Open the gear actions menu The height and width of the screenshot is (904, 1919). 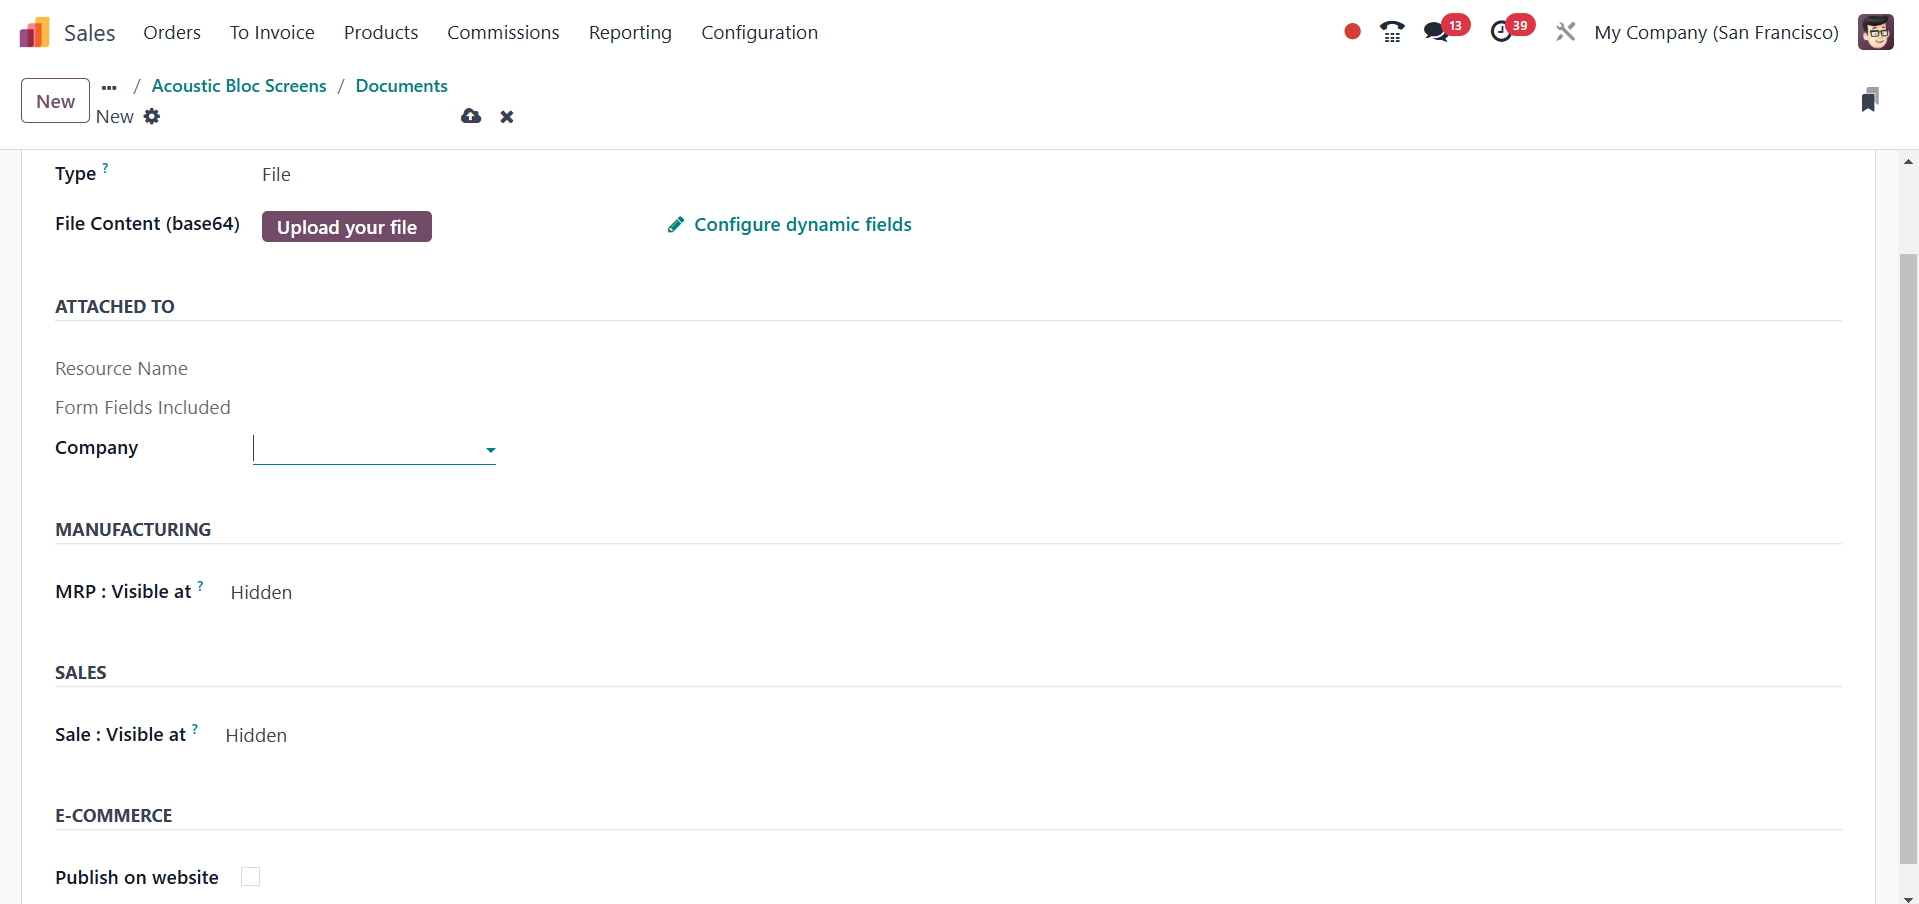(x=152, y=116)
